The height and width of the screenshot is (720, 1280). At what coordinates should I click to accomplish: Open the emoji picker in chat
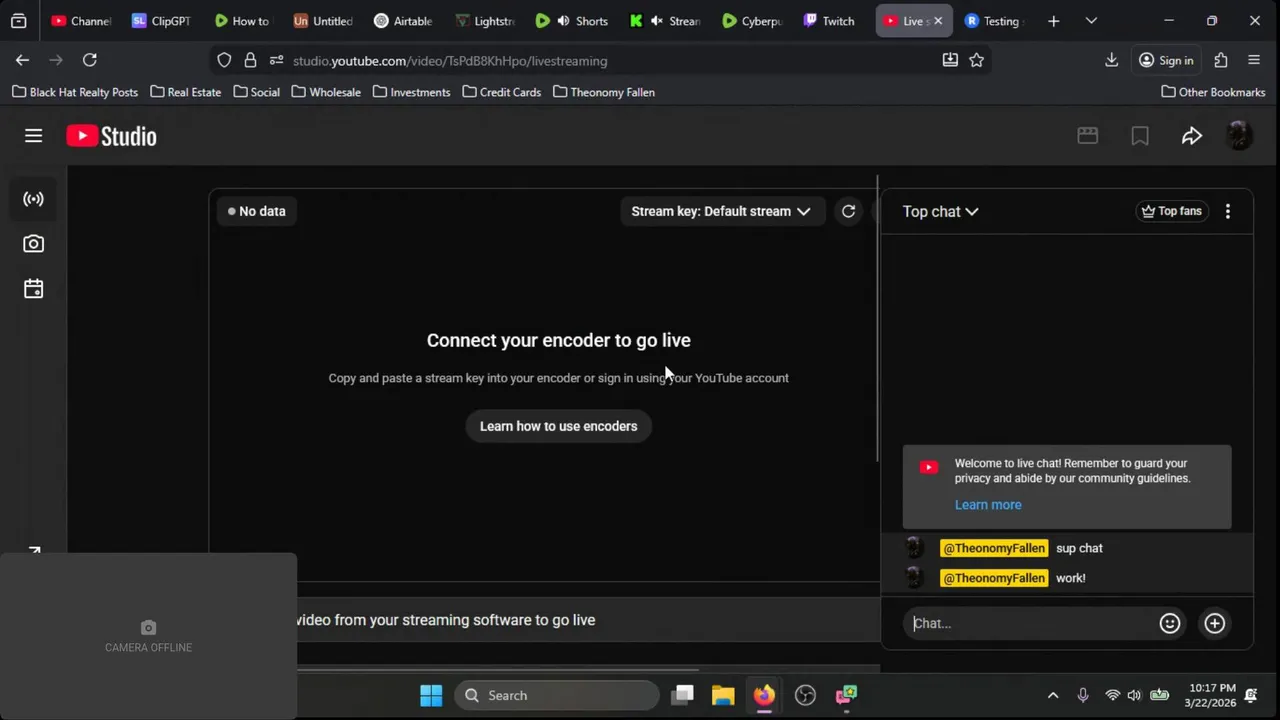click(1169, 623)
